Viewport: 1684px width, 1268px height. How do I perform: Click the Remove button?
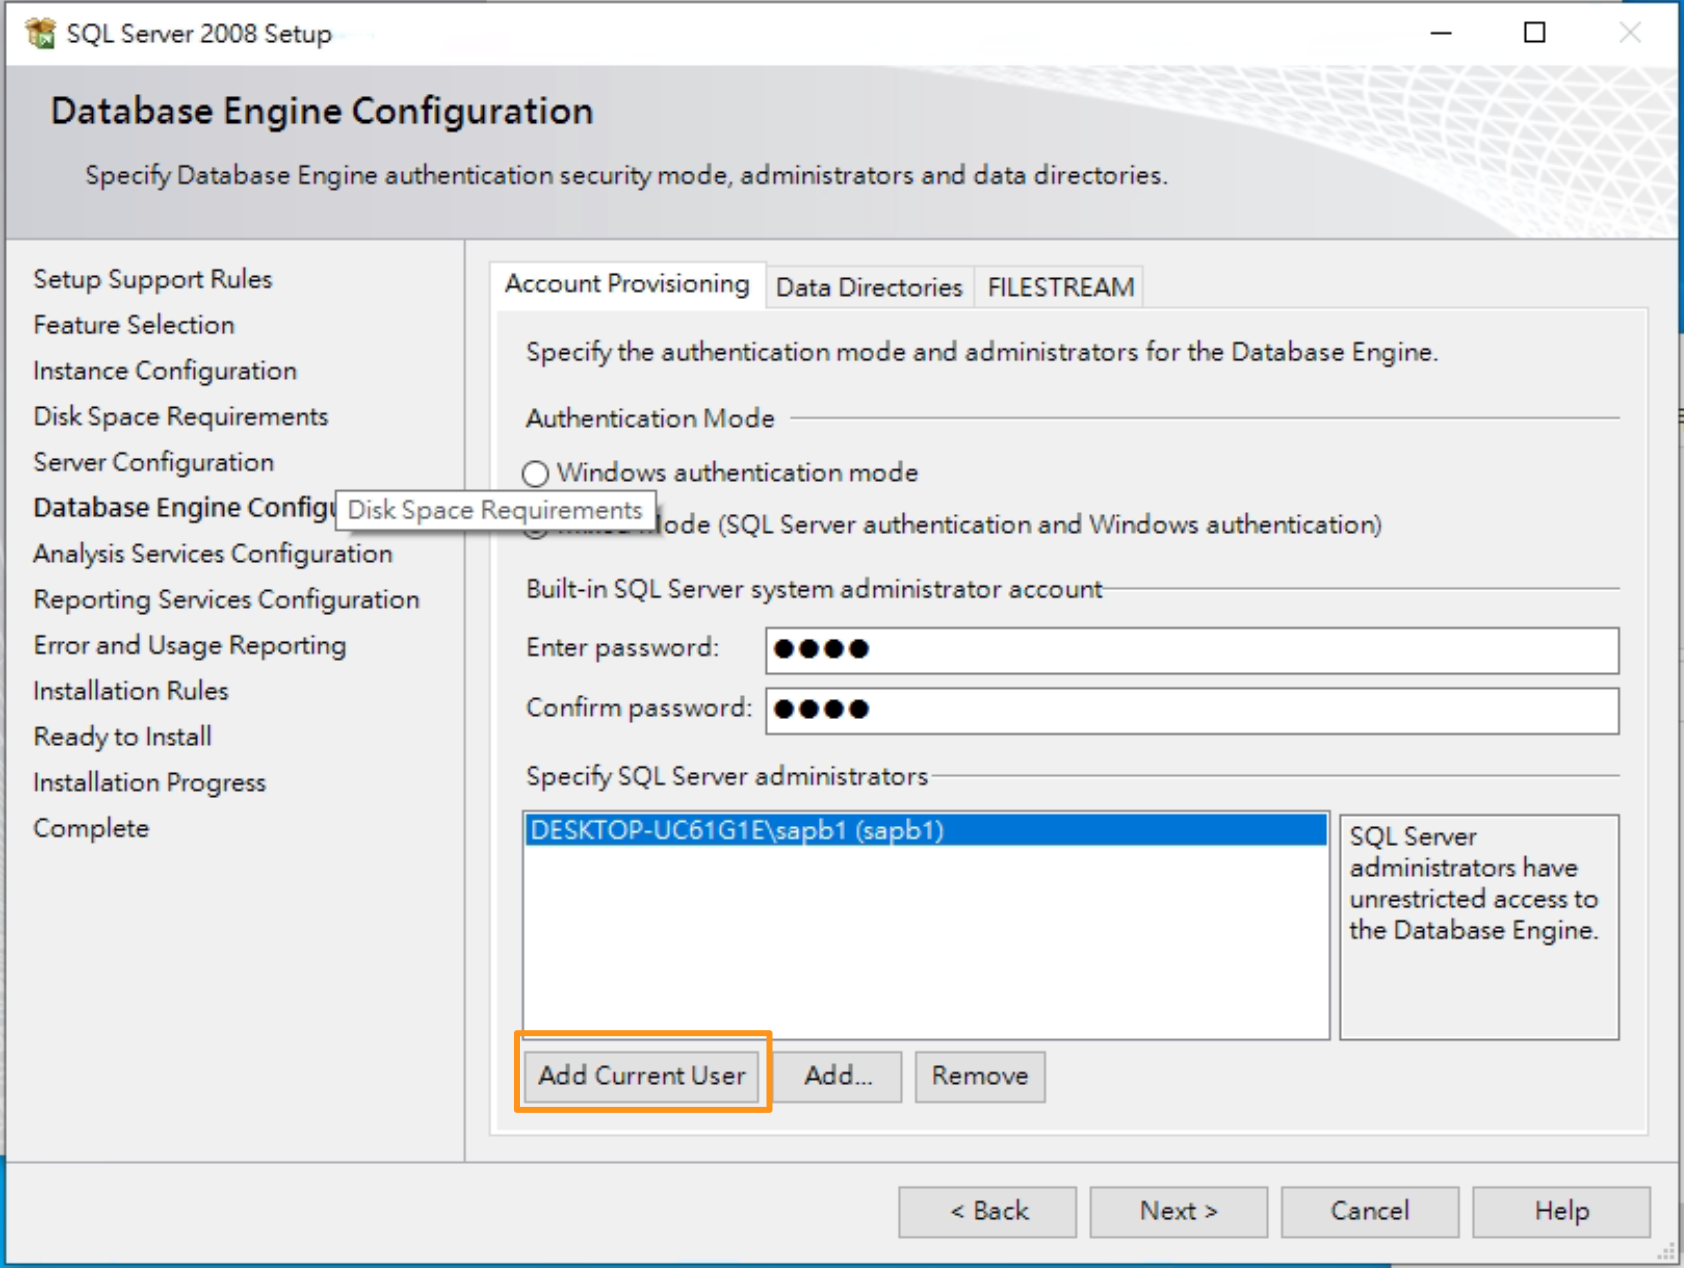click(x=979, y=1076)
